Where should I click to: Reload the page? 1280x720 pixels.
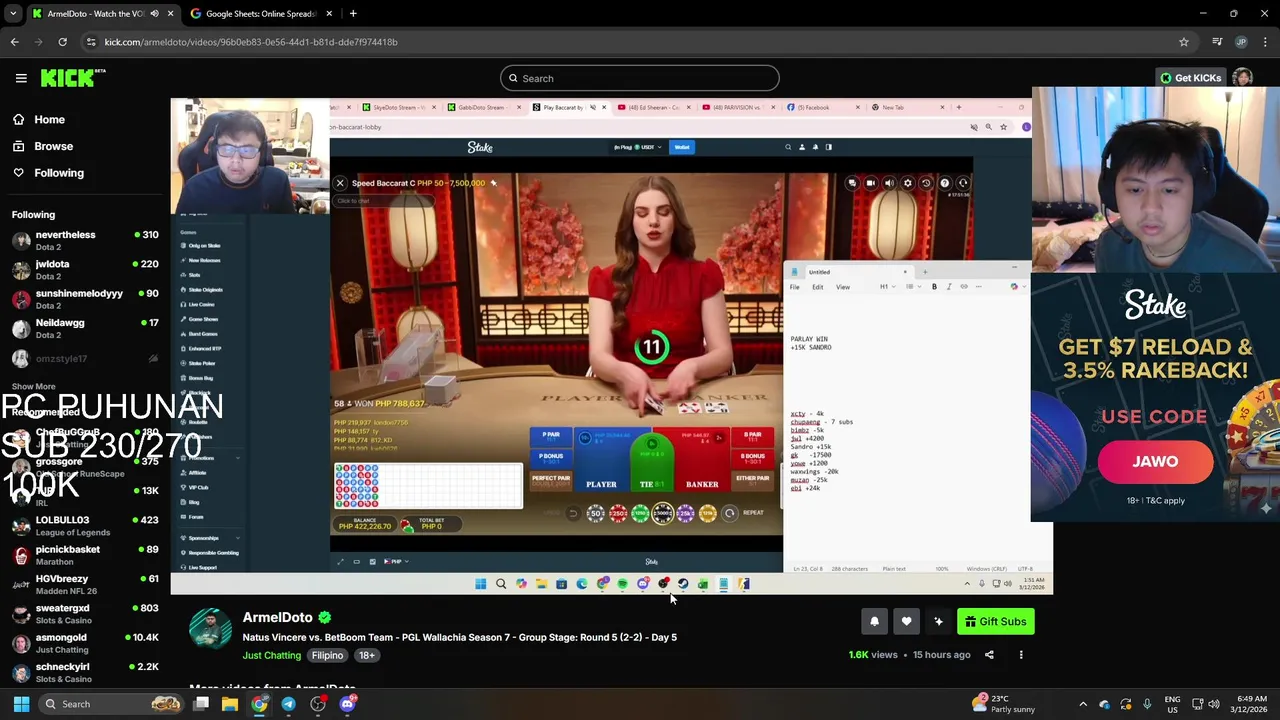tap(62, 42)
